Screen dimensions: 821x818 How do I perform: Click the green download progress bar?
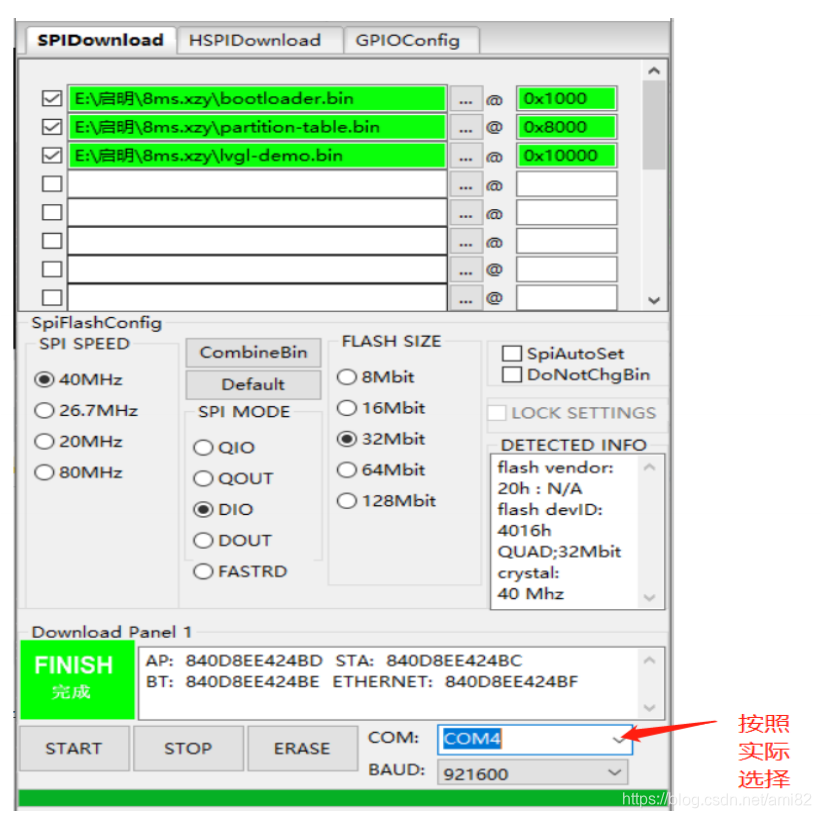(343, 798)
